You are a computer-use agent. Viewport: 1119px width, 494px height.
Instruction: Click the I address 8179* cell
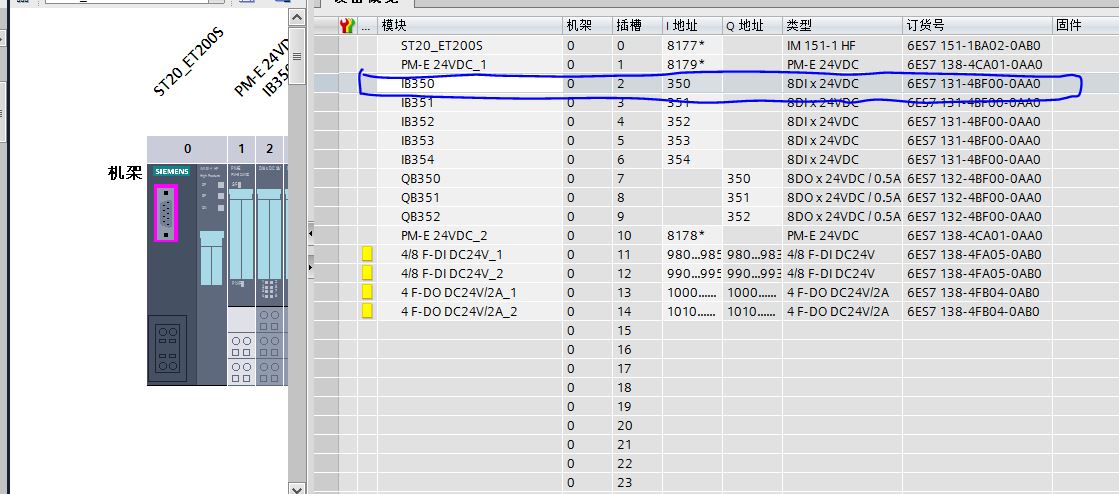(692, 64)
